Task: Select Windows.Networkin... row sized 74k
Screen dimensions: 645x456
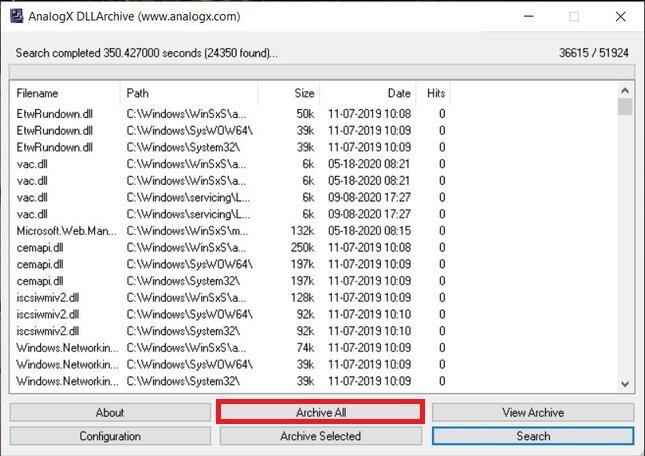Action: (231, 348)
